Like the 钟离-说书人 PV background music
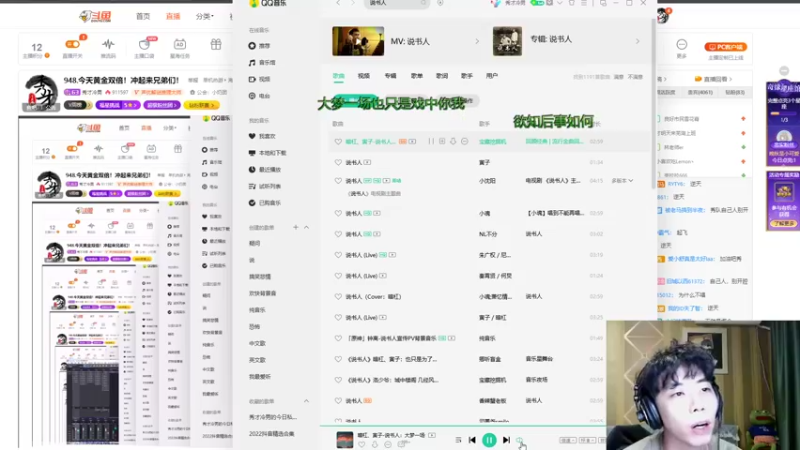The image size is (800, 450). [x=338, y=338]
